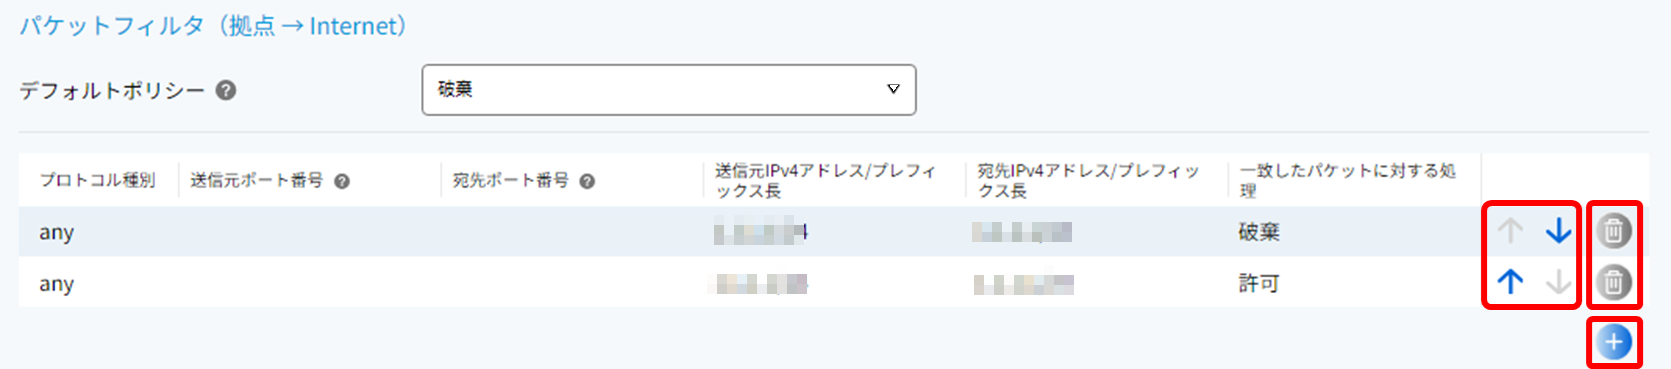Expand dropdown arrow in the 破棄 combo box

point(893,90)
